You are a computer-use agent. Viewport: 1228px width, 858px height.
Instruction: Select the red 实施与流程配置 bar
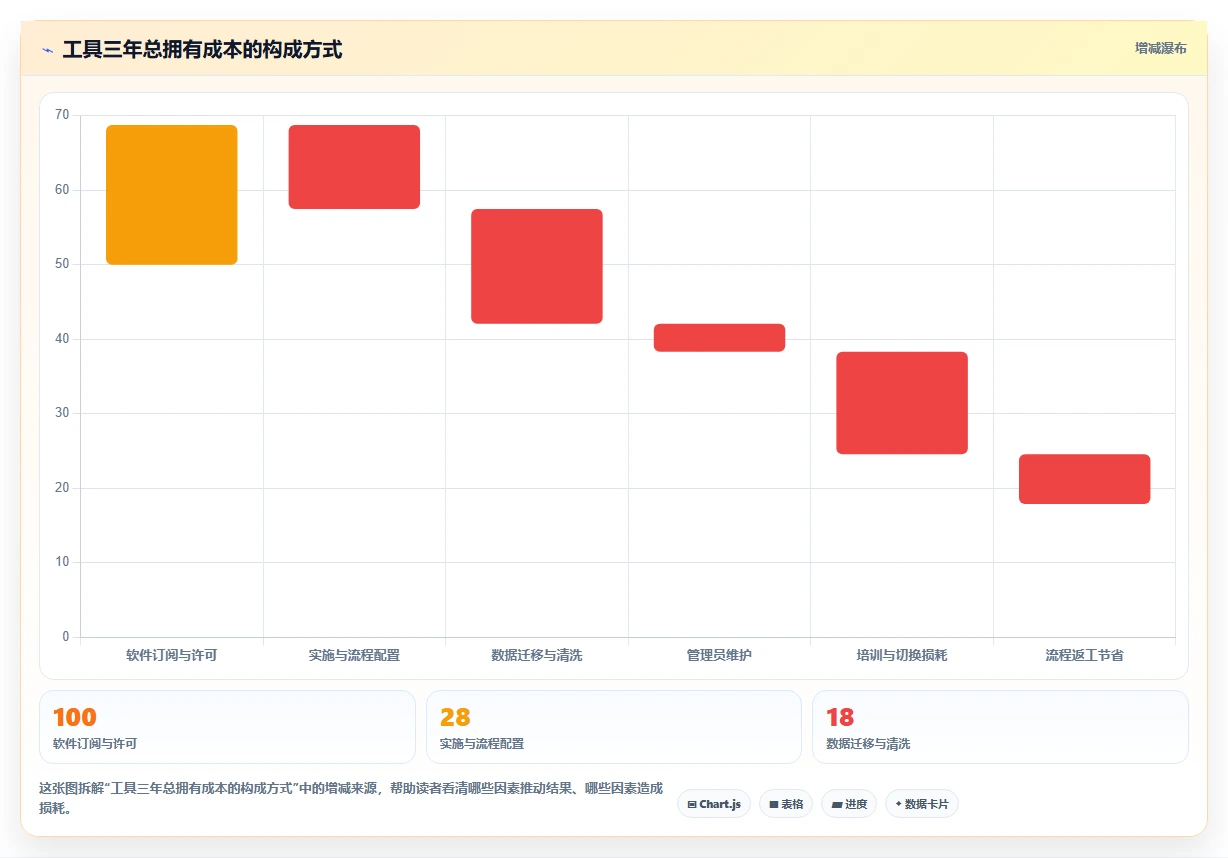coord(354,167)
